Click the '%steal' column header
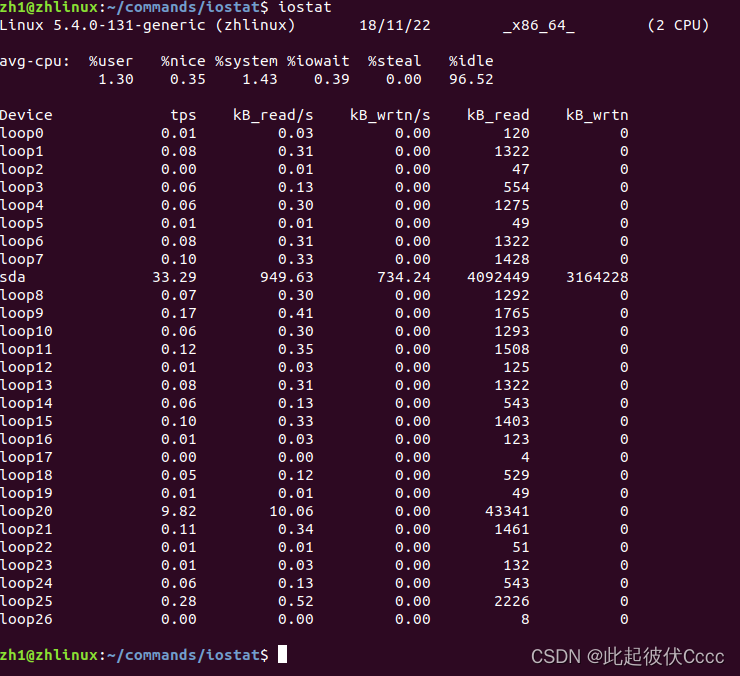 [395, 61]
